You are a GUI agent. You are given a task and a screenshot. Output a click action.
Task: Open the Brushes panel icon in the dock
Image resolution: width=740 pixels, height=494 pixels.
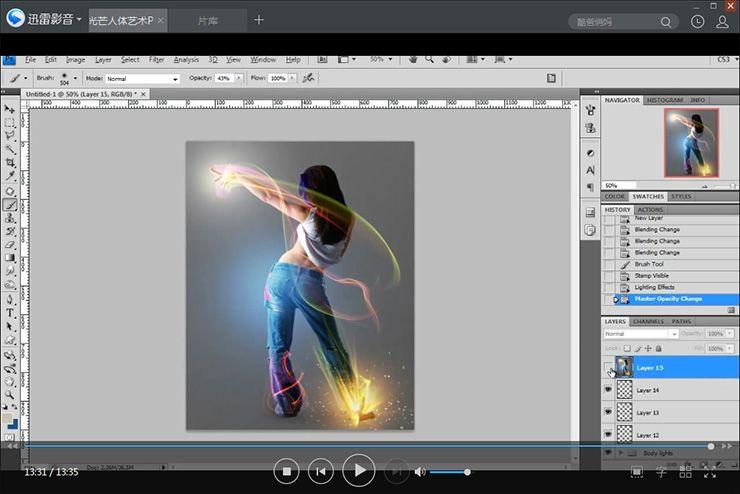coord(590,110)
